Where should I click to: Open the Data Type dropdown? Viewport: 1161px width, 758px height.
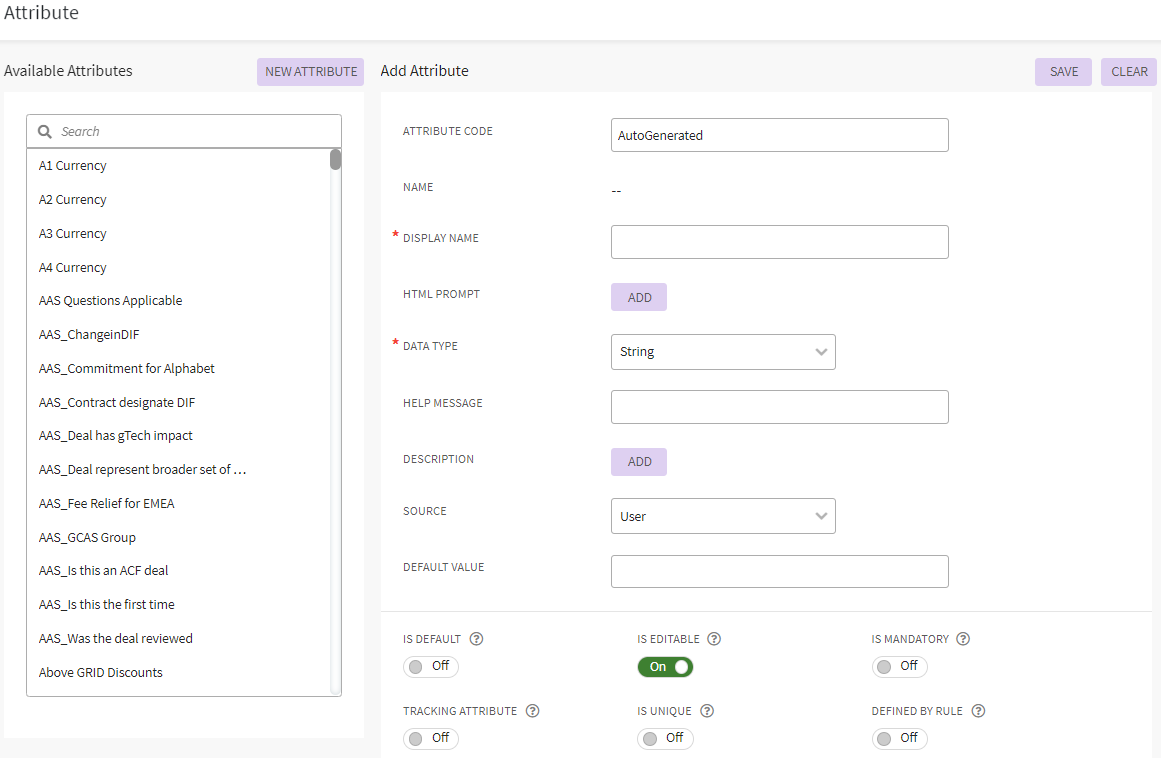(x=723, y=352)
